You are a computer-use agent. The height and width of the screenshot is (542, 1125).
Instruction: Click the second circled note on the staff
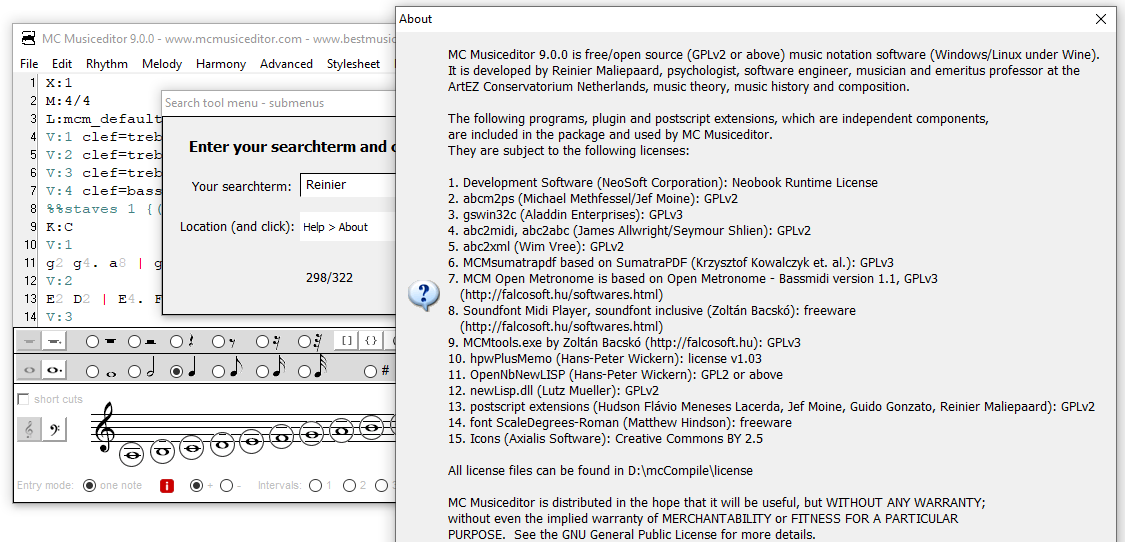(x=162, y=452)
